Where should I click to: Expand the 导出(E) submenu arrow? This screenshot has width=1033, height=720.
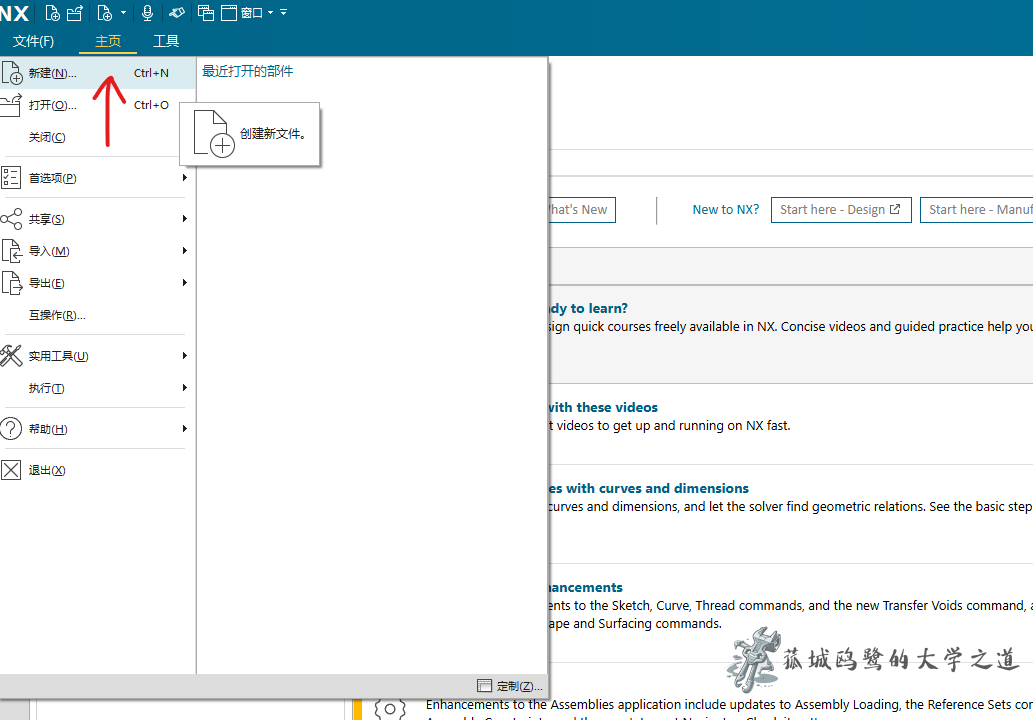point(184,283)
